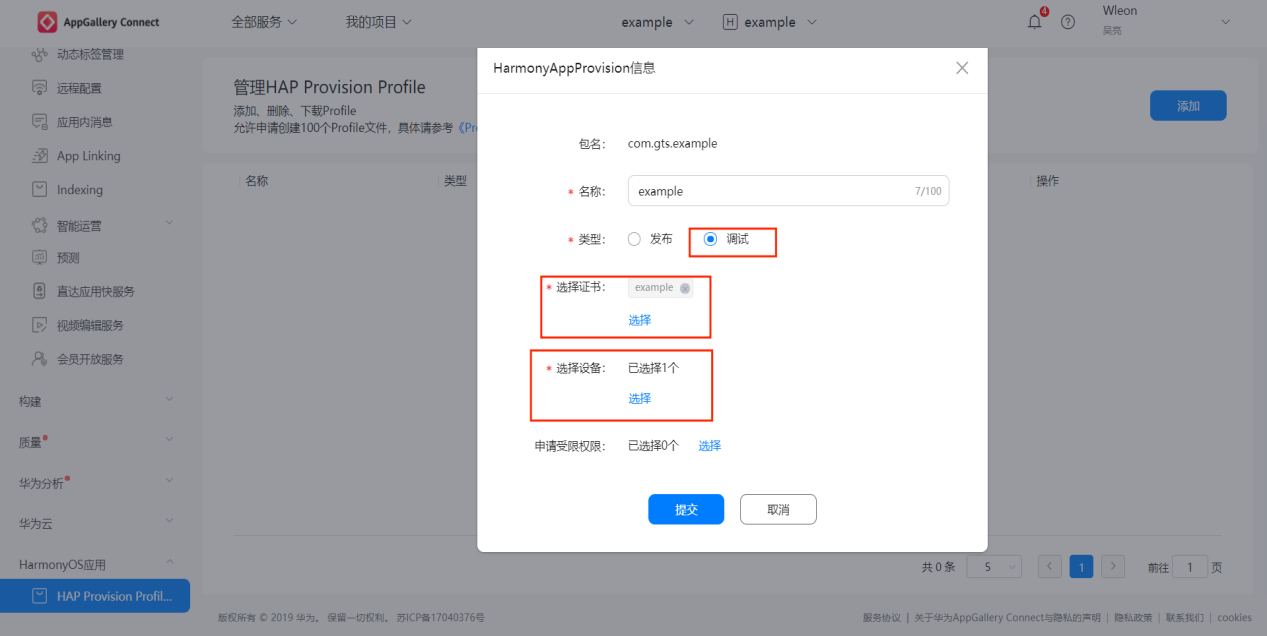
Task: Go to the next page arrow
Action: click(x=1113, y=567)
